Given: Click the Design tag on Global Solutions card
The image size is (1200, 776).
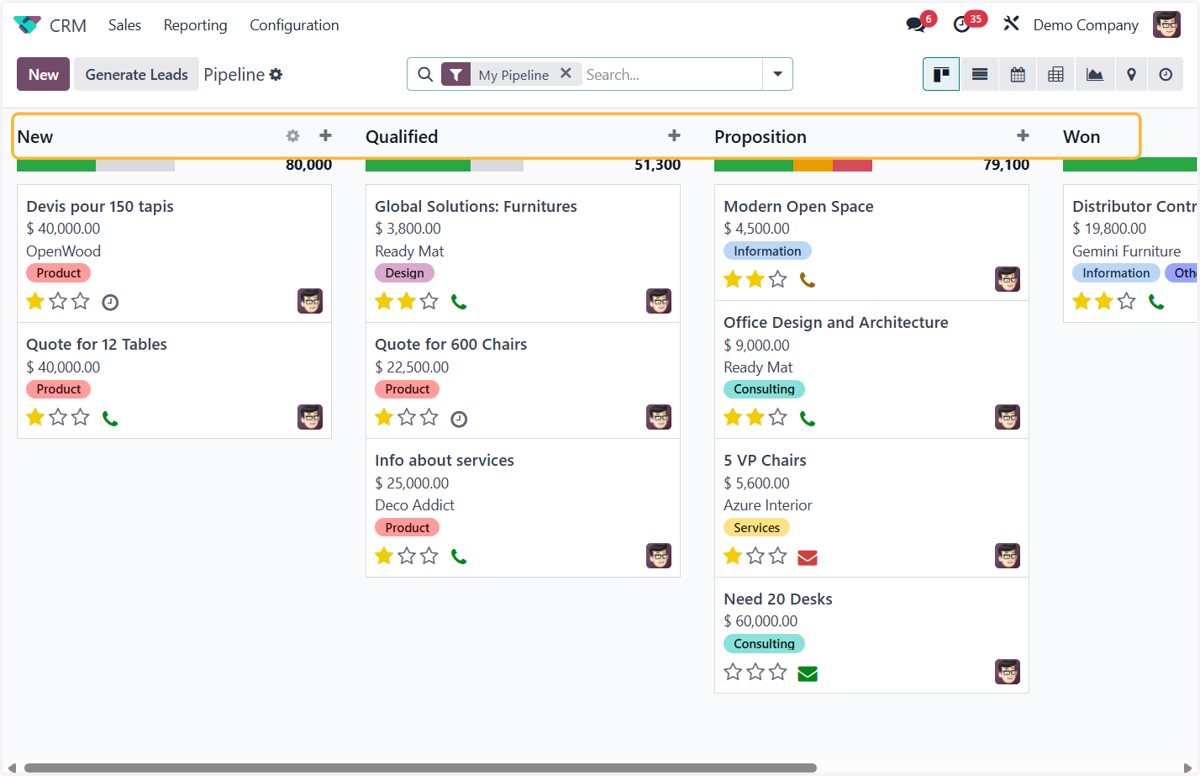Looking at the screenshot, I should (404, 273).
